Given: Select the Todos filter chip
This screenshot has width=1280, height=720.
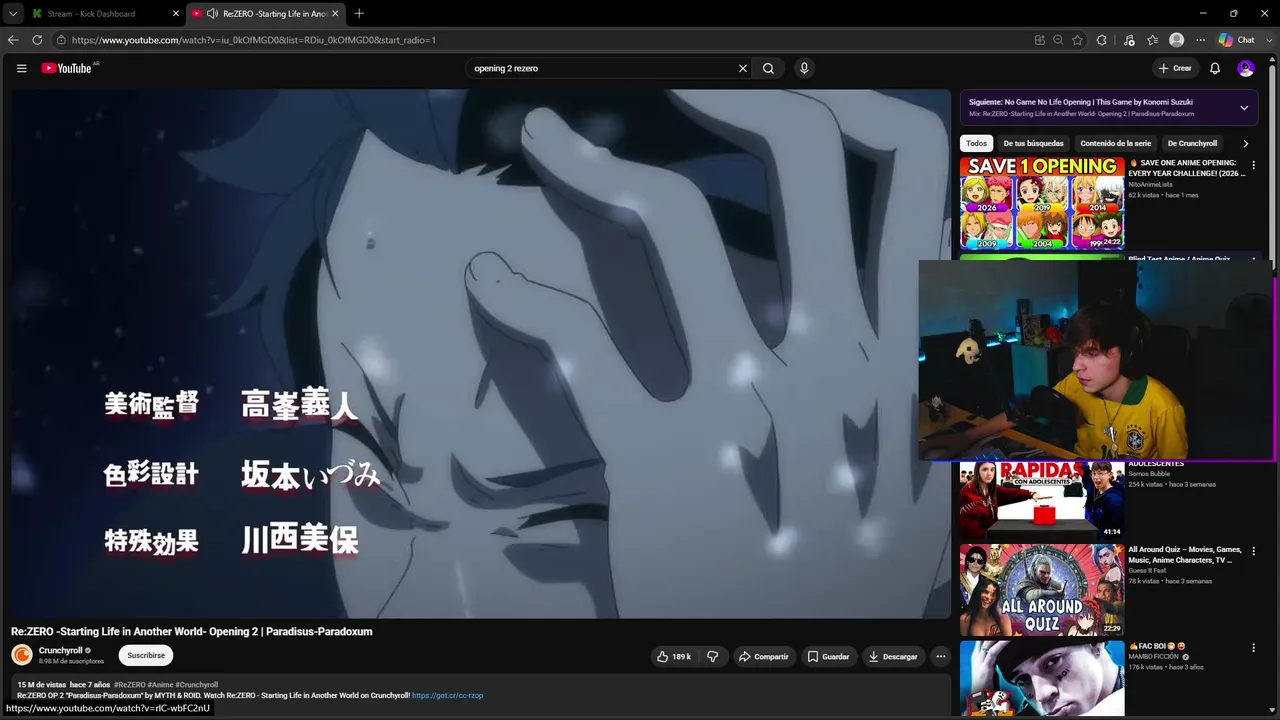Looking at the screenshot, I should pos(976,143).
